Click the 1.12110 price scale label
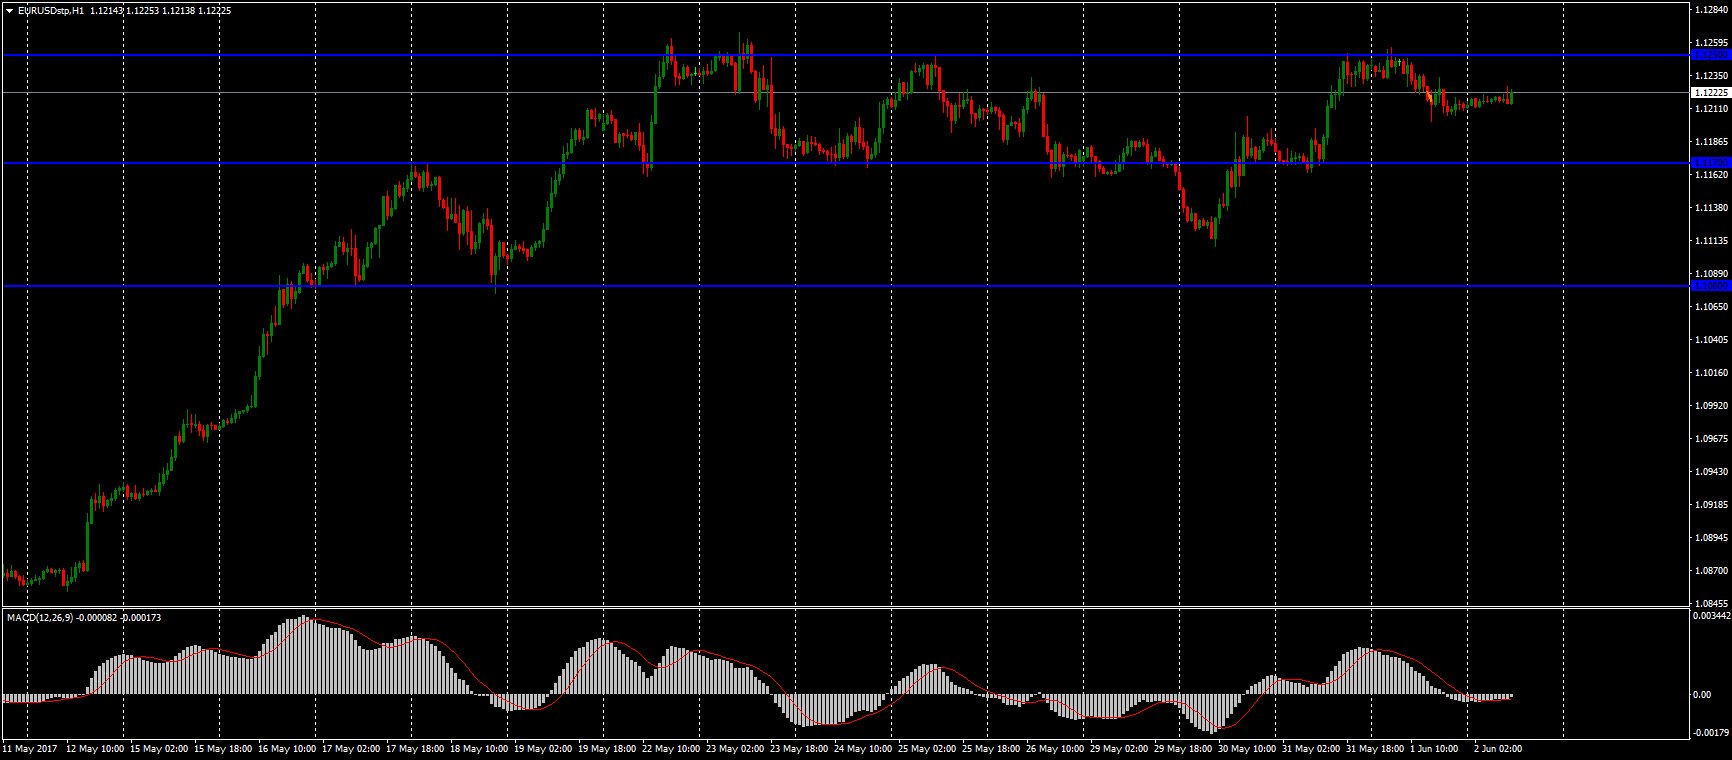1732x760 pixels. click(x=1713, y=109)
